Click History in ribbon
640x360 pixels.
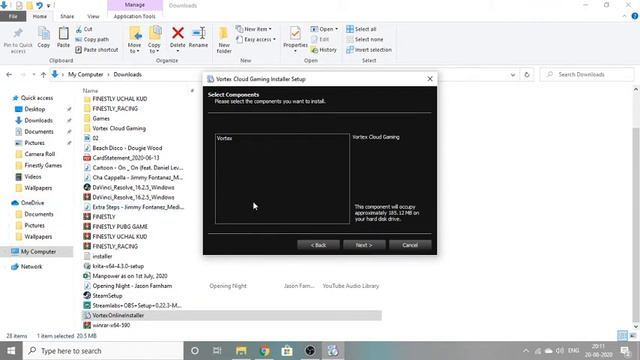(x=324, y=50)
